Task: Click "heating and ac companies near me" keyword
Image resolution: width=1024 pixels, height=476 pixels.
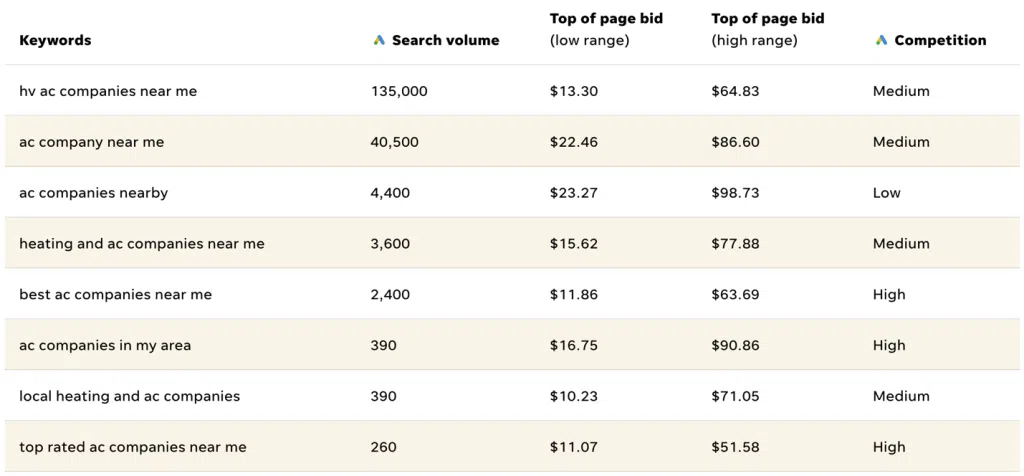Action: (141, 244)
